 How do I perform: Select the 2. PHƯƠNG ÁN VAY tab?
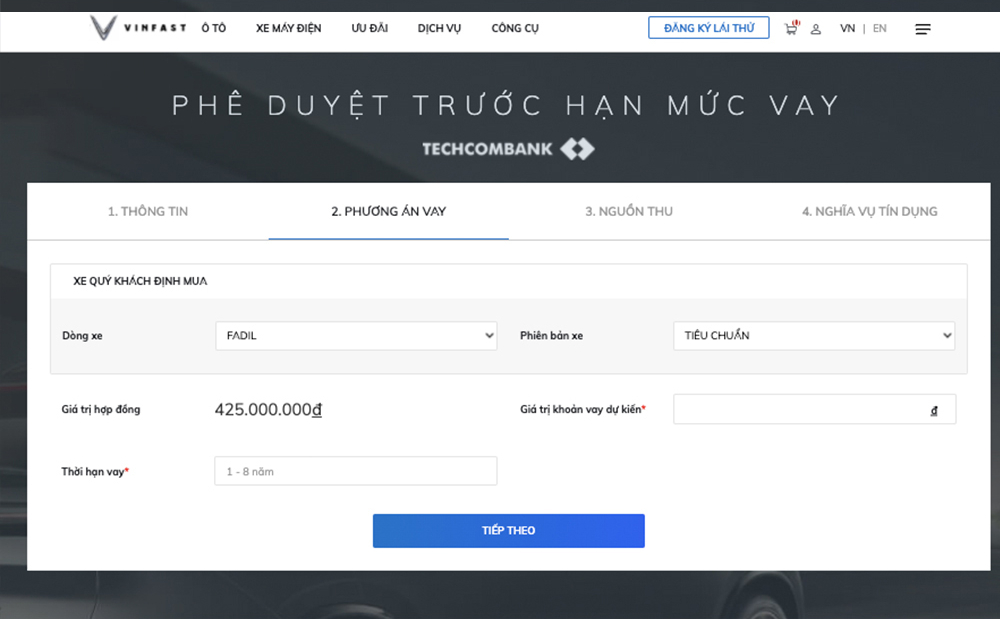[388, 212]
